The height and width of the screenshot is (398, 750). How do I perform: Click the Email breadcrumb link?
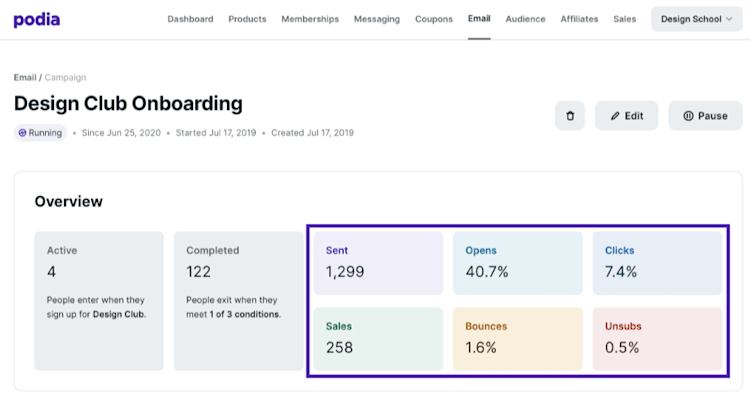(x=25, y=77)
